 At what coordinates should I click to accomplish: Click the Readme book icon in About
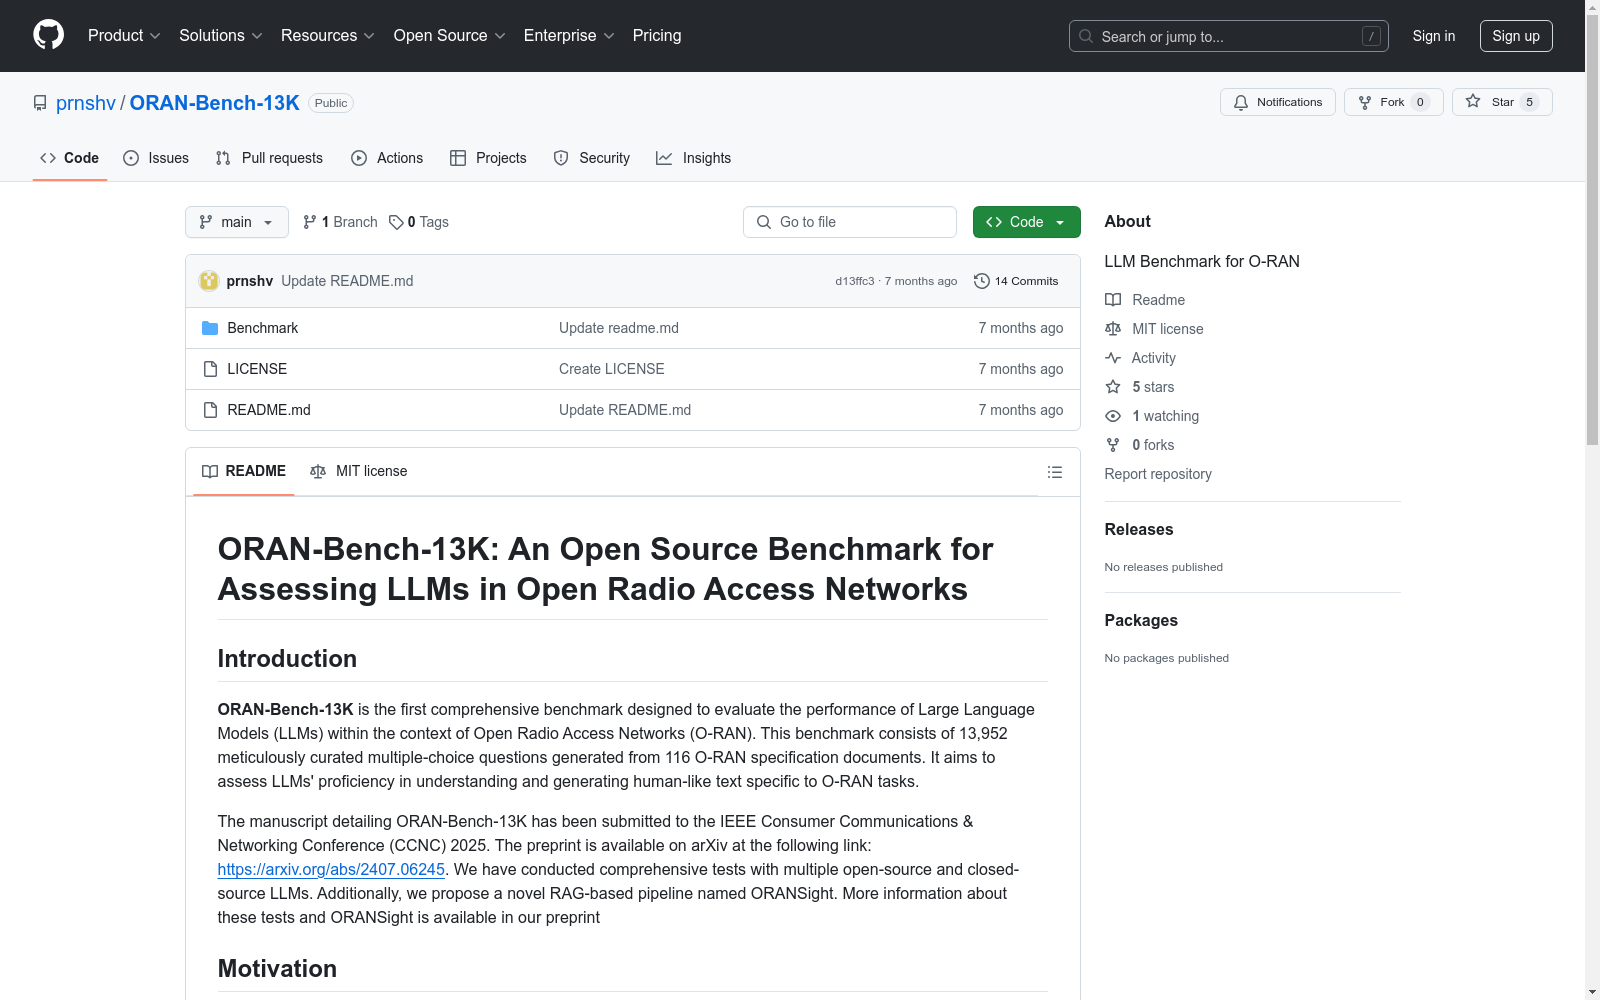1113,300
